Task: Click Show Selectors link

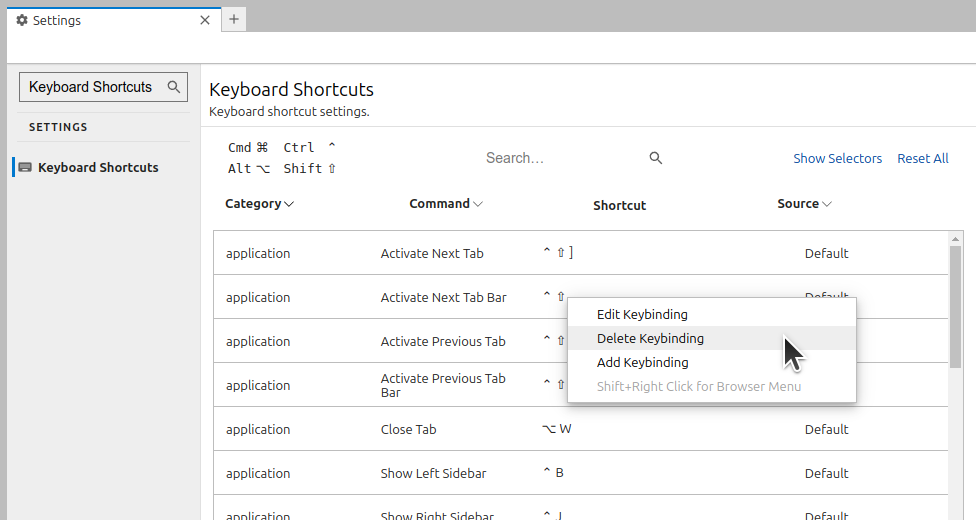Action: (x=837, y=158)
